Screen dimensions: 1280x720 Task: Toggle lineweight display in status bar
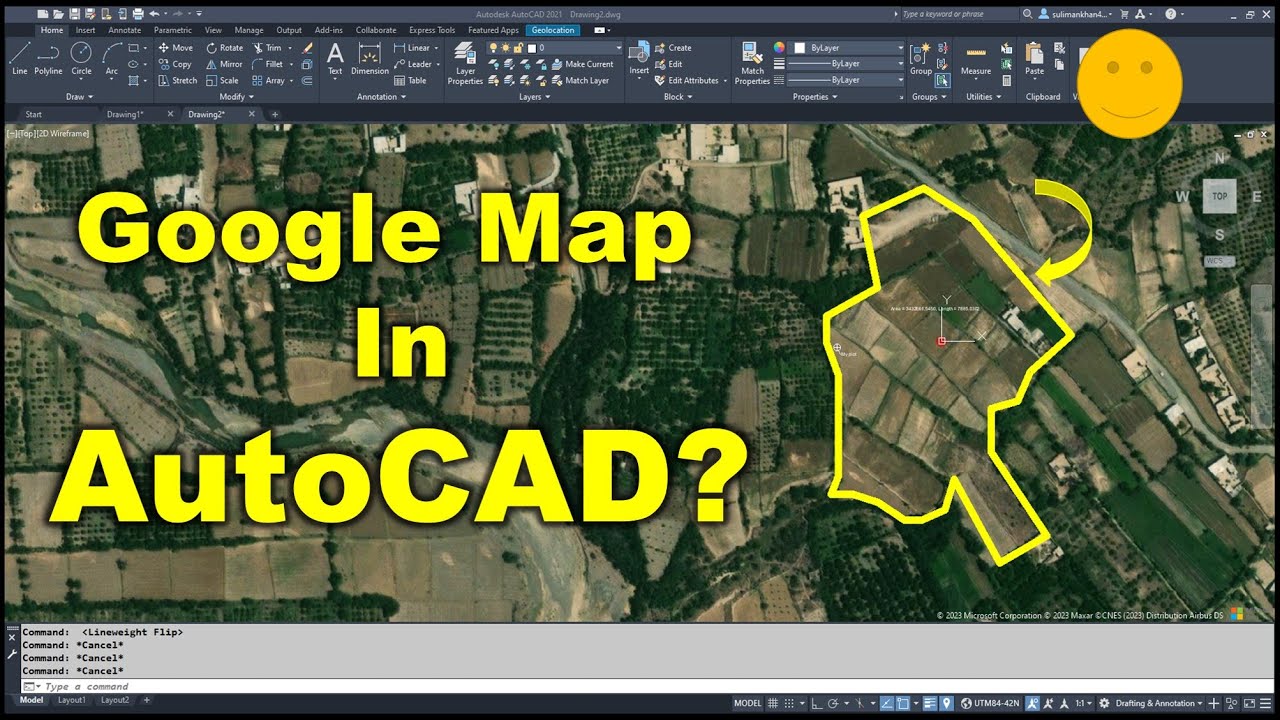click(x=930, y=703)
